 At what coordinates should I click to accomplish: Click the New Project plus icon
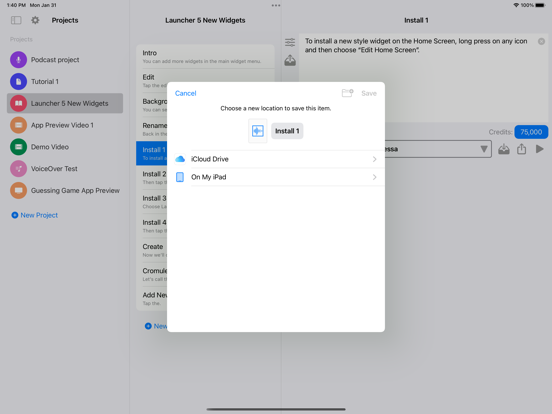click(x=15, y=215)
